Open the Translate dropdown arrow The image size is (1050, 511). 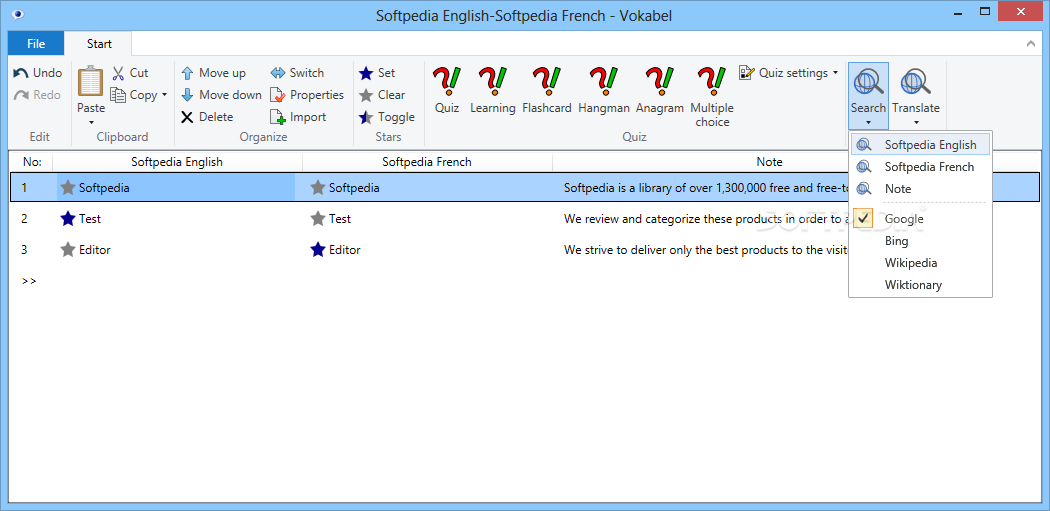915,123
